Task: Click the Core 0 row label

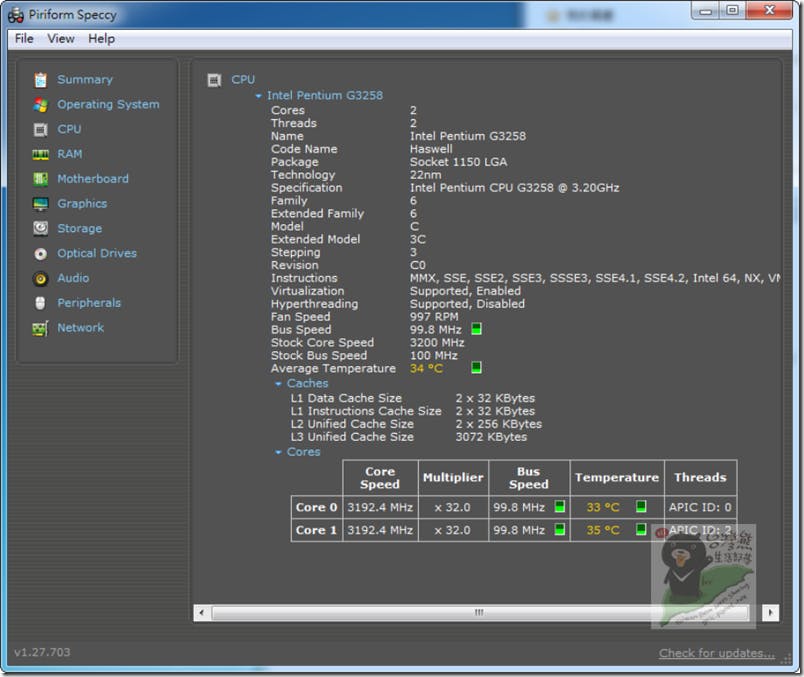Action: 316,508
